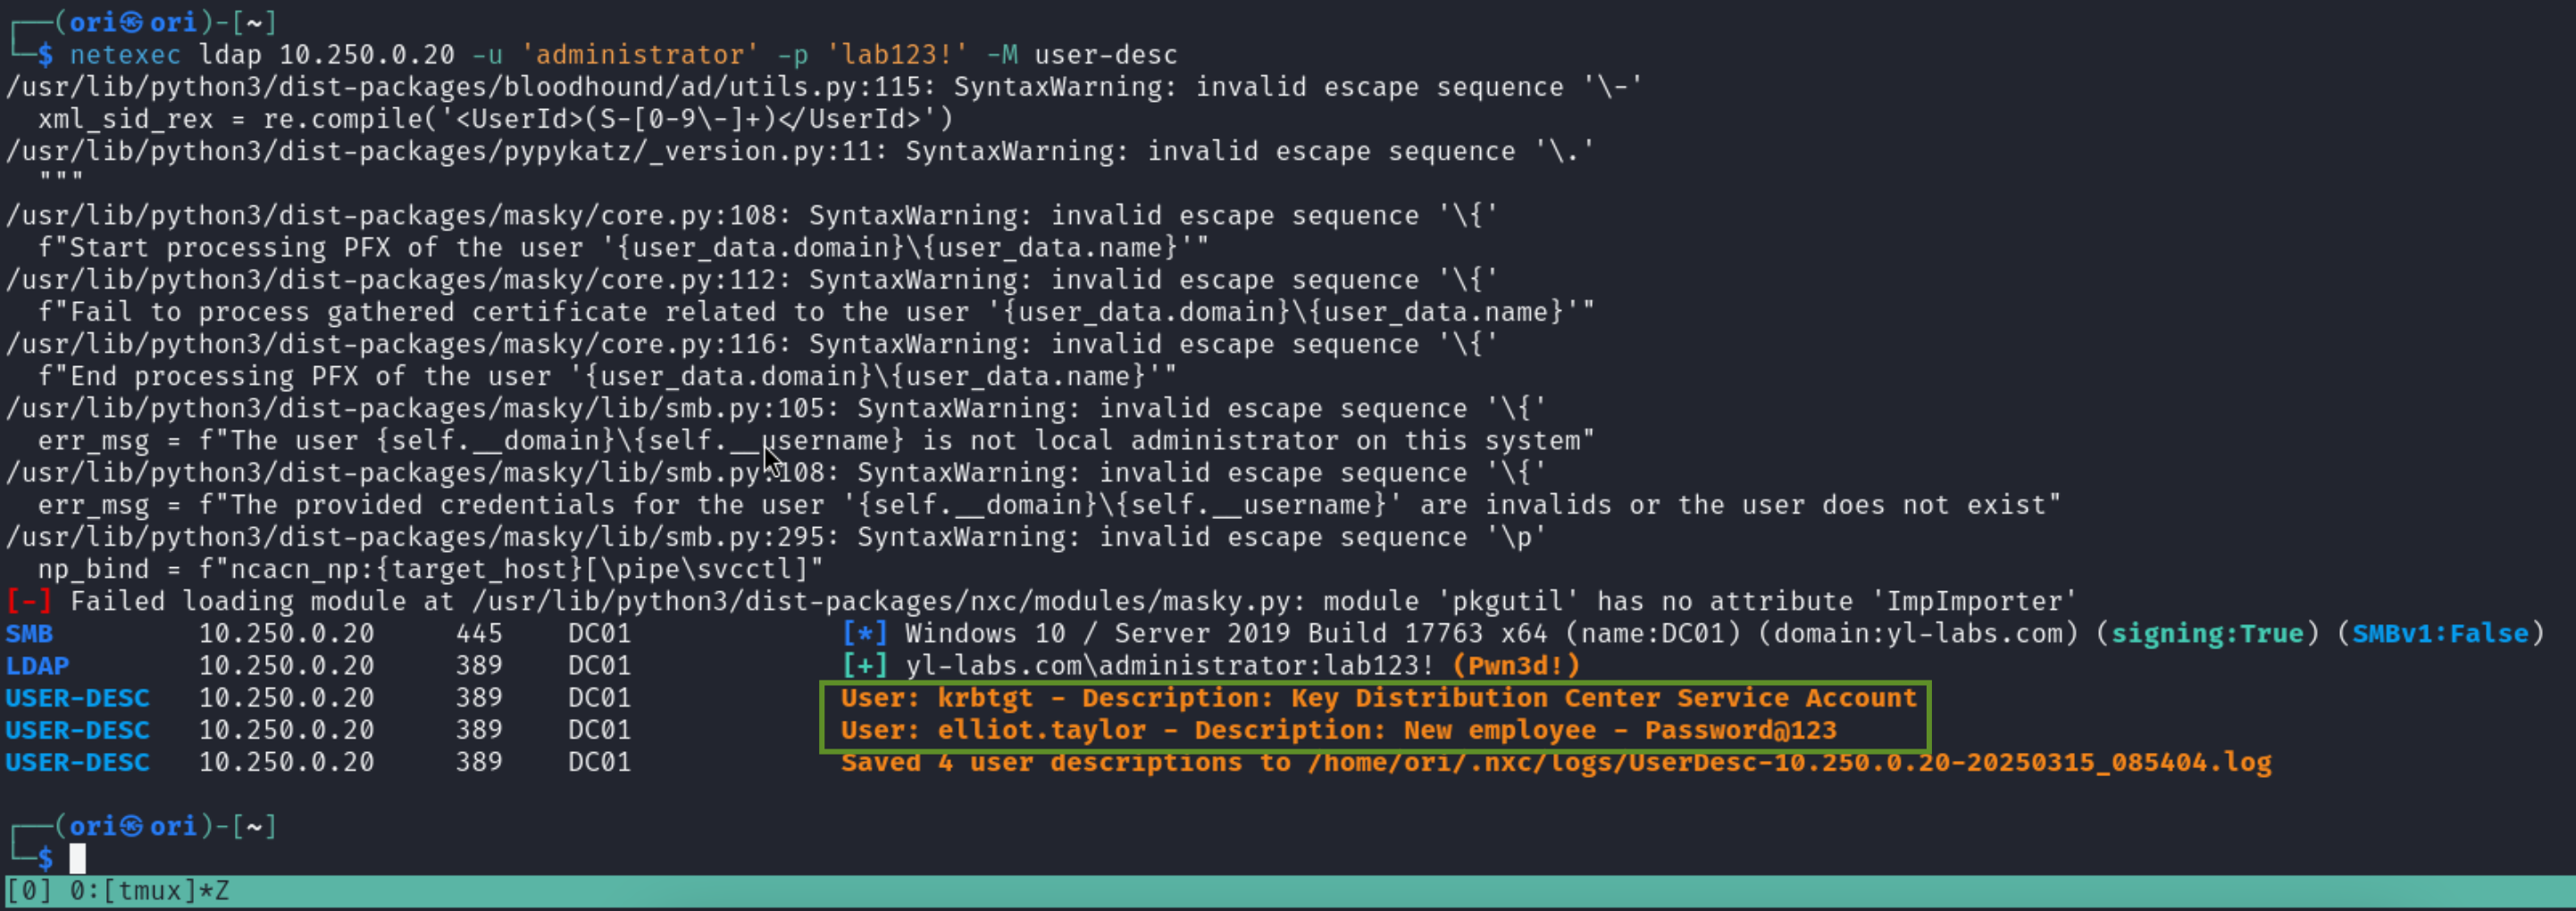Click the blue SMB protocol label
Image resolution: width=2576 pixels, height=911 pixels.
coord(29,633)
